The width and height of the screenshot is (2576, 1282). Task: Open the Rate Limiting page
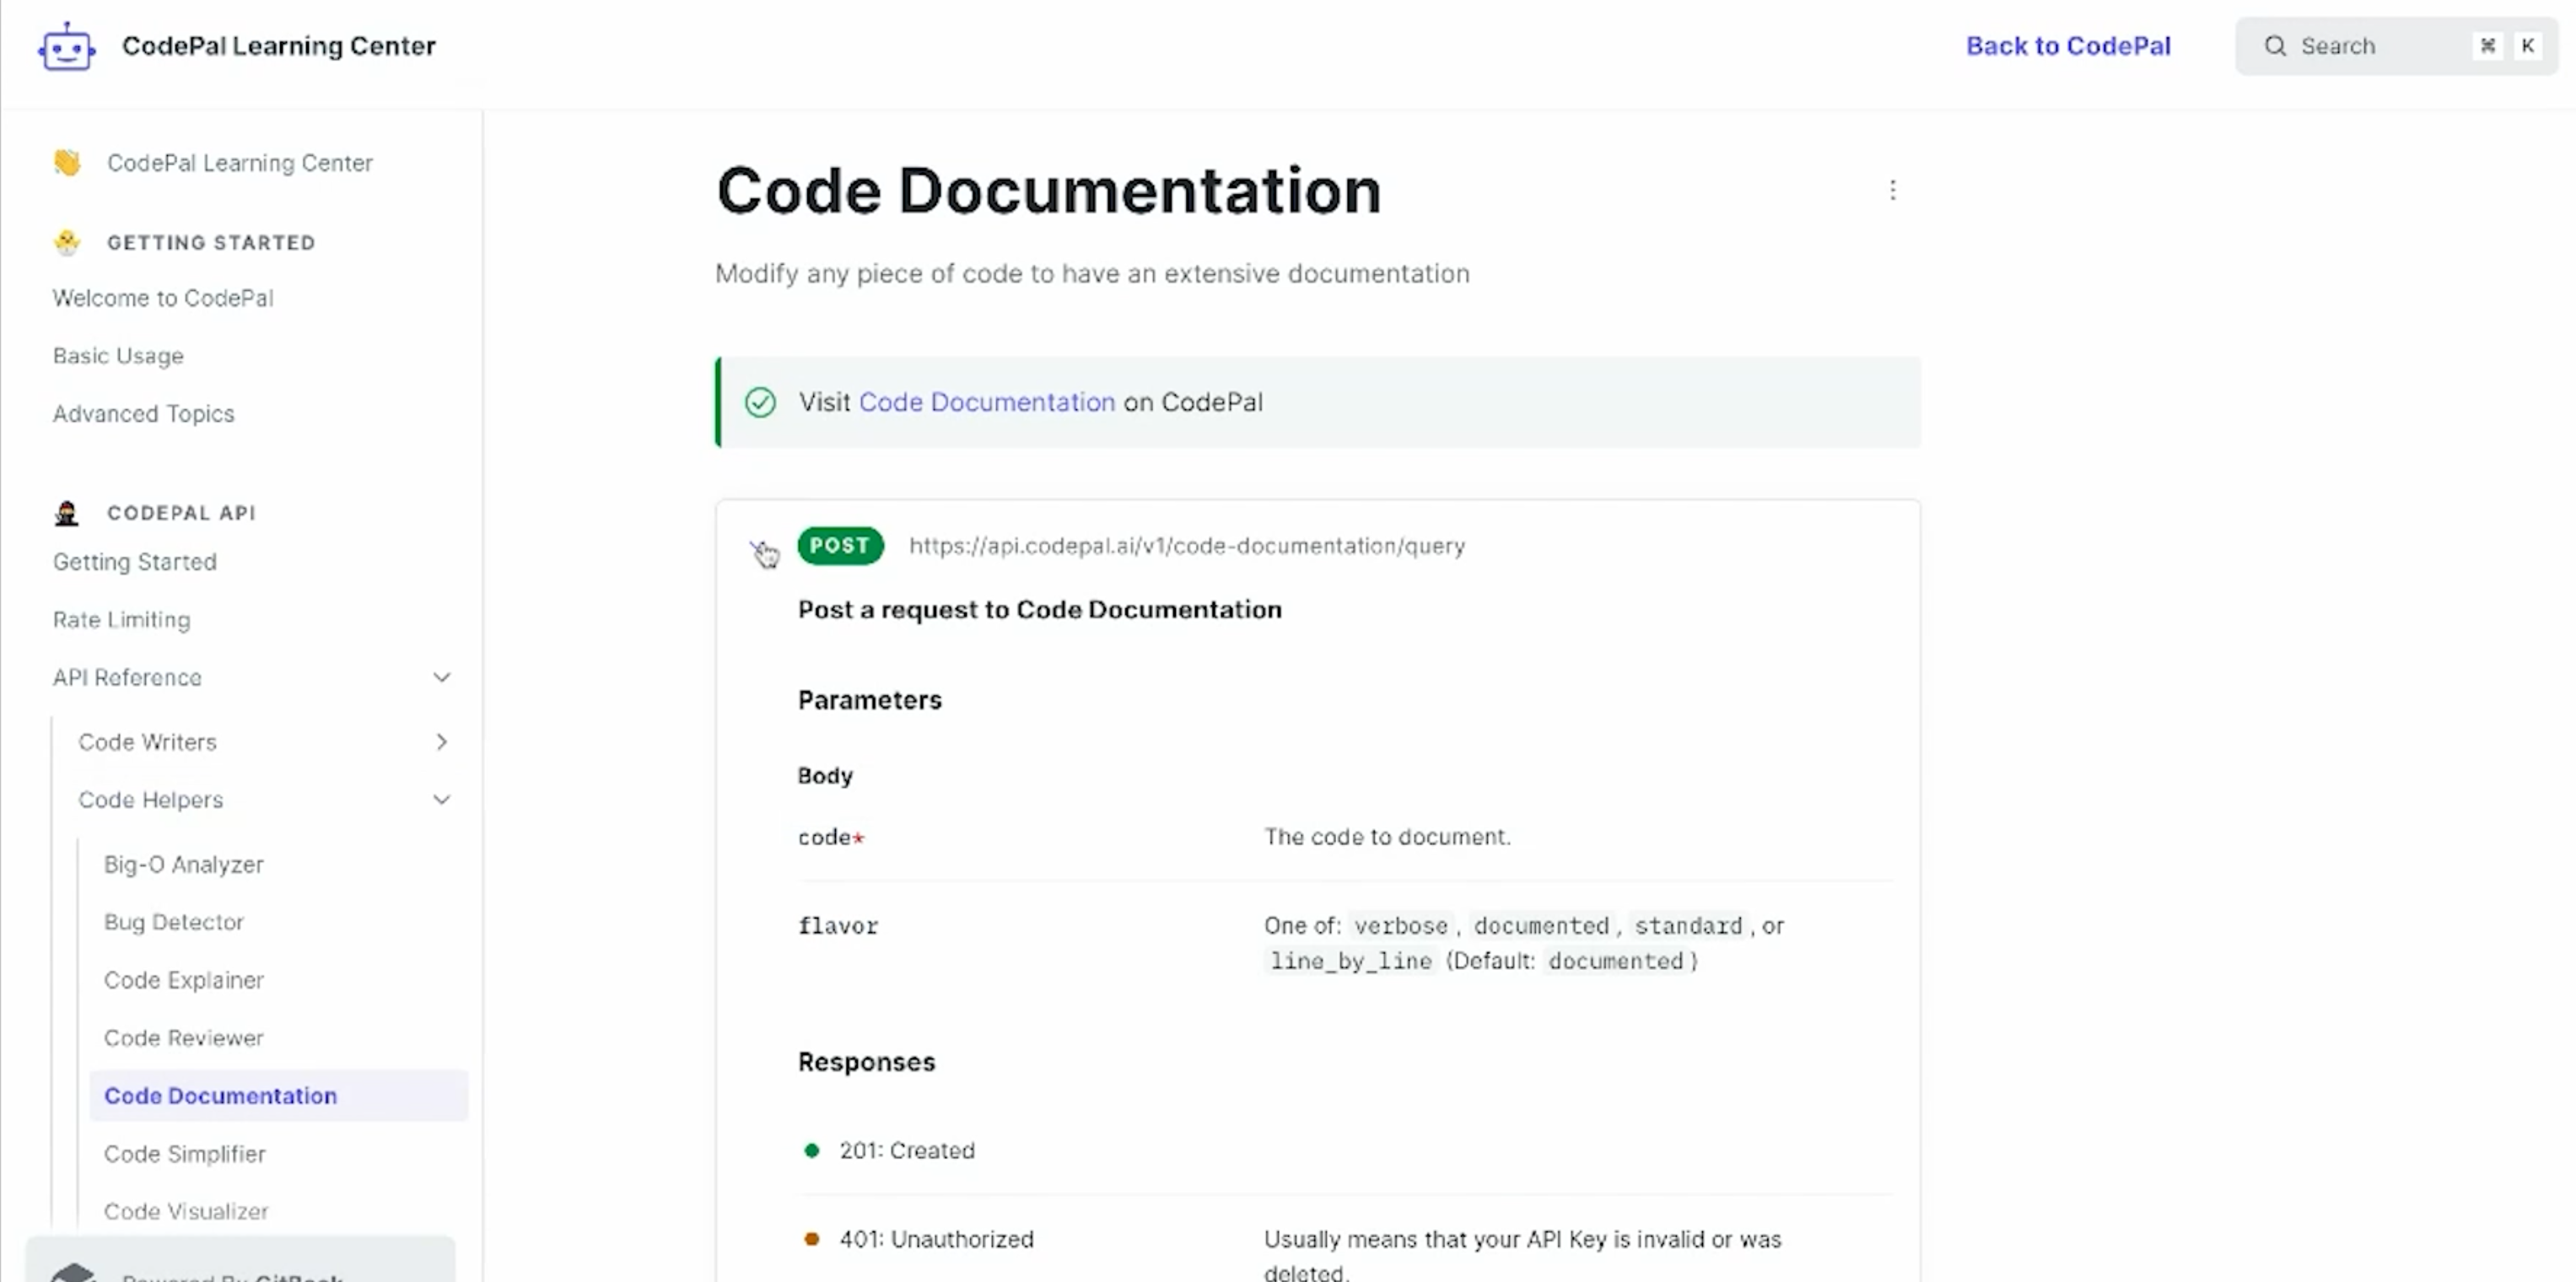[x=121, y=620]
